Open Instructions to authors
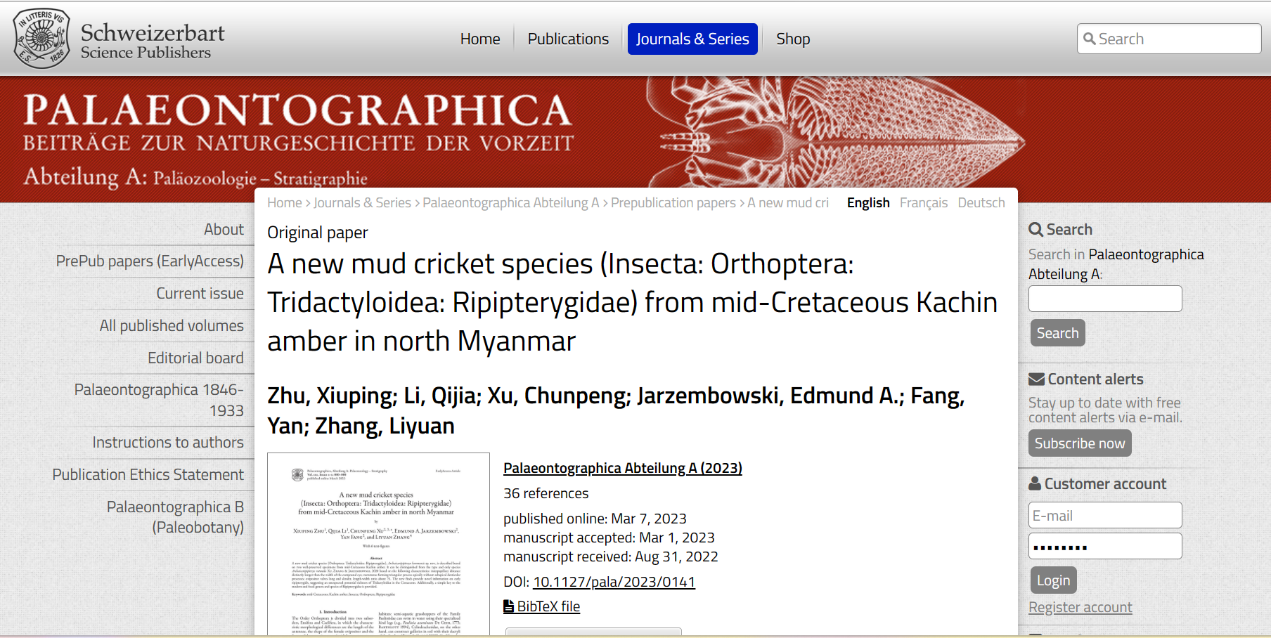Image resolution: width=1271 pixels, height=638 pixels. pyautogui.click(x=168, y=442)
